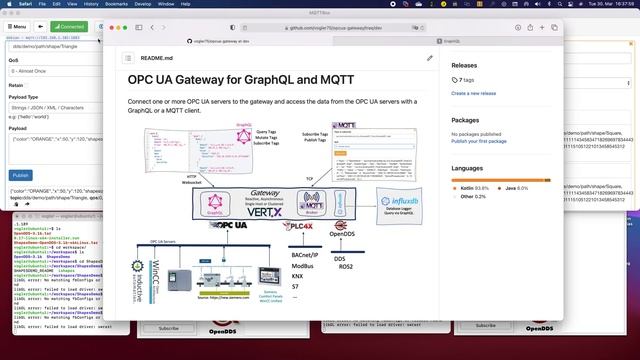Screen dimensions: 640x360
Task: Delete the published message with trash icon
Action: point(16,204)
